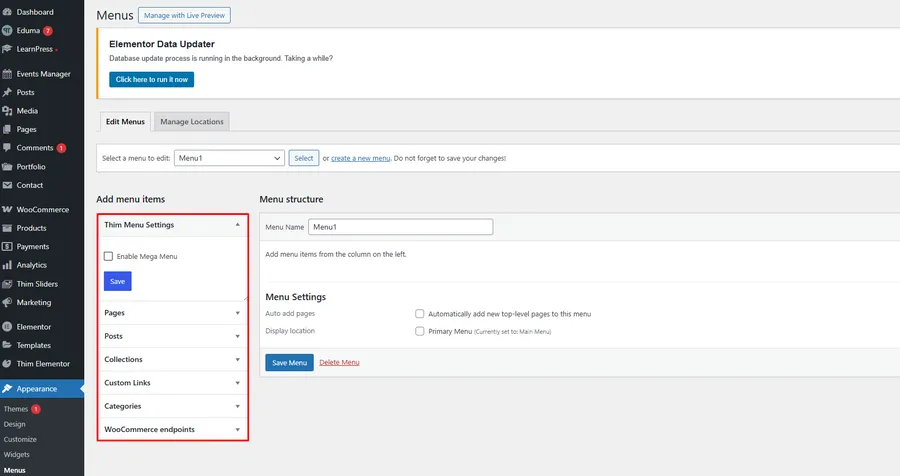Click the Save Menu button
This screenshot has height=476, width=900.
(x=289, y=362)
